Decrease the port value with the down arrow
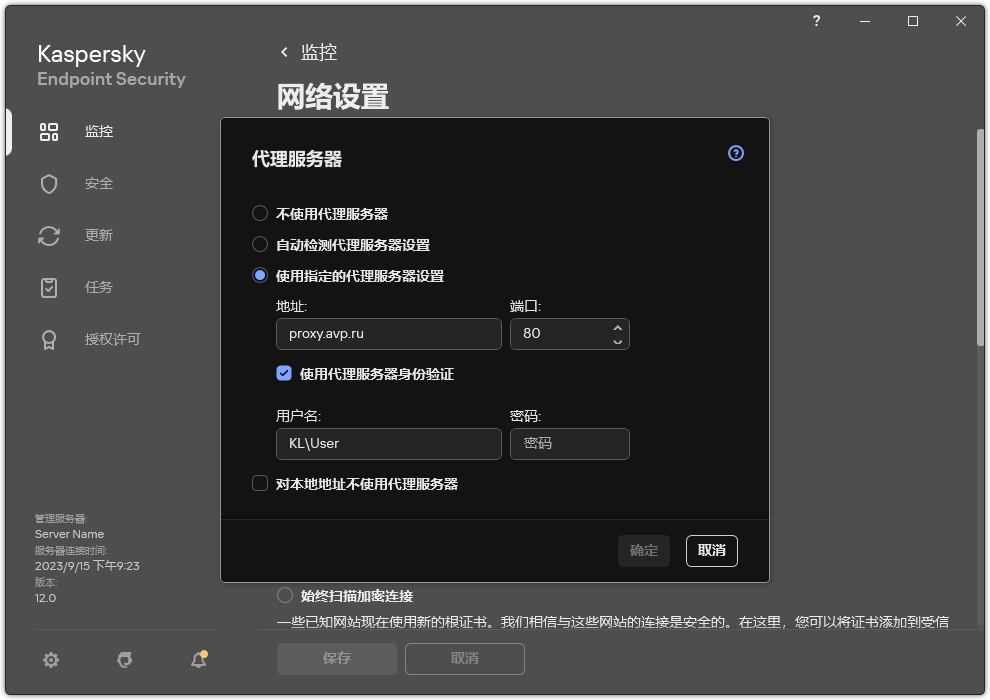This screenshot has height=700, width=990. tap(618, 340)
